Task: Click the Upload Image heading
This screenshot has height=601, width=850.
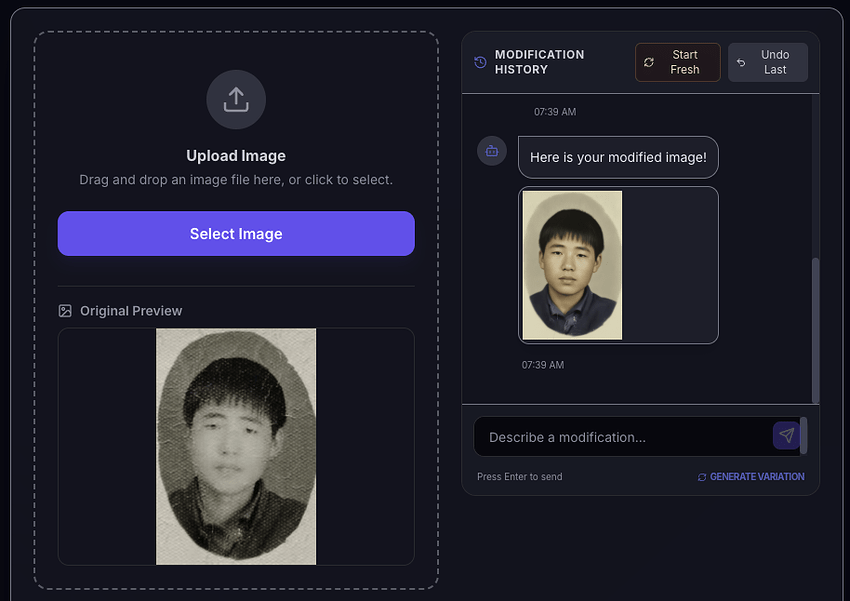Action: pyautogui.click(x=236, y=156)
